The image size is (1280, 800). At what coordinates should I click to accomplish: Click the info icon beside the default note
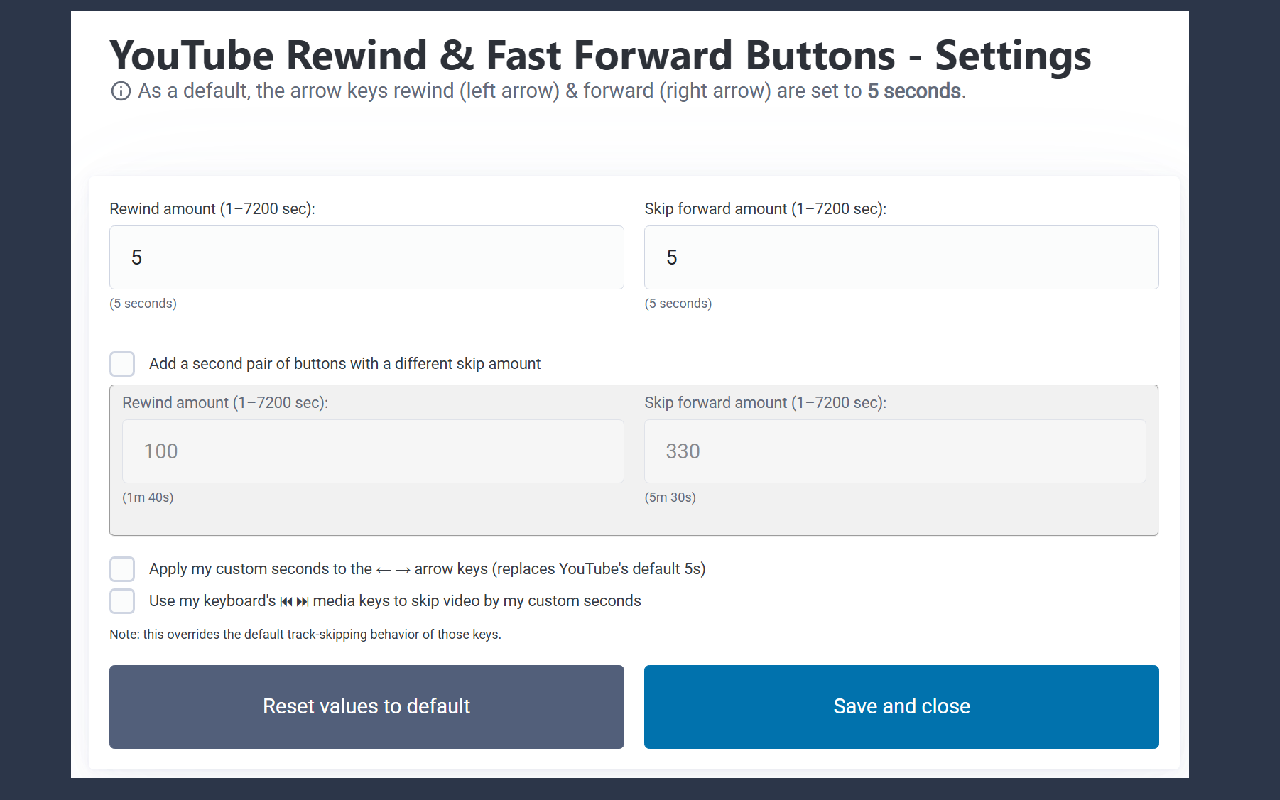[x=121, y=92]
